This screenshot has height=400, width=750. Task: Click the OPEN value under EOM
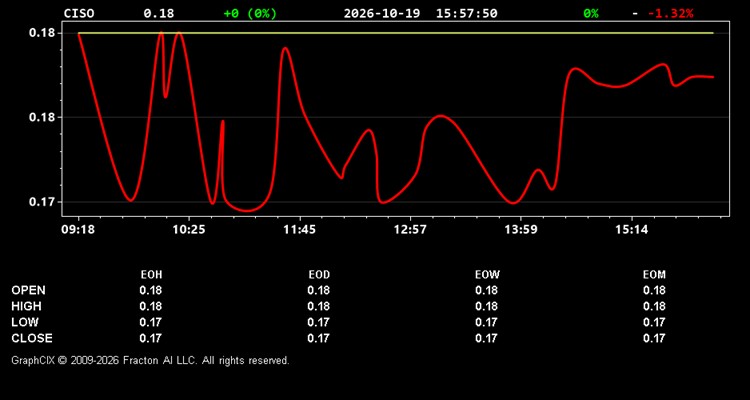pos(654,290)
